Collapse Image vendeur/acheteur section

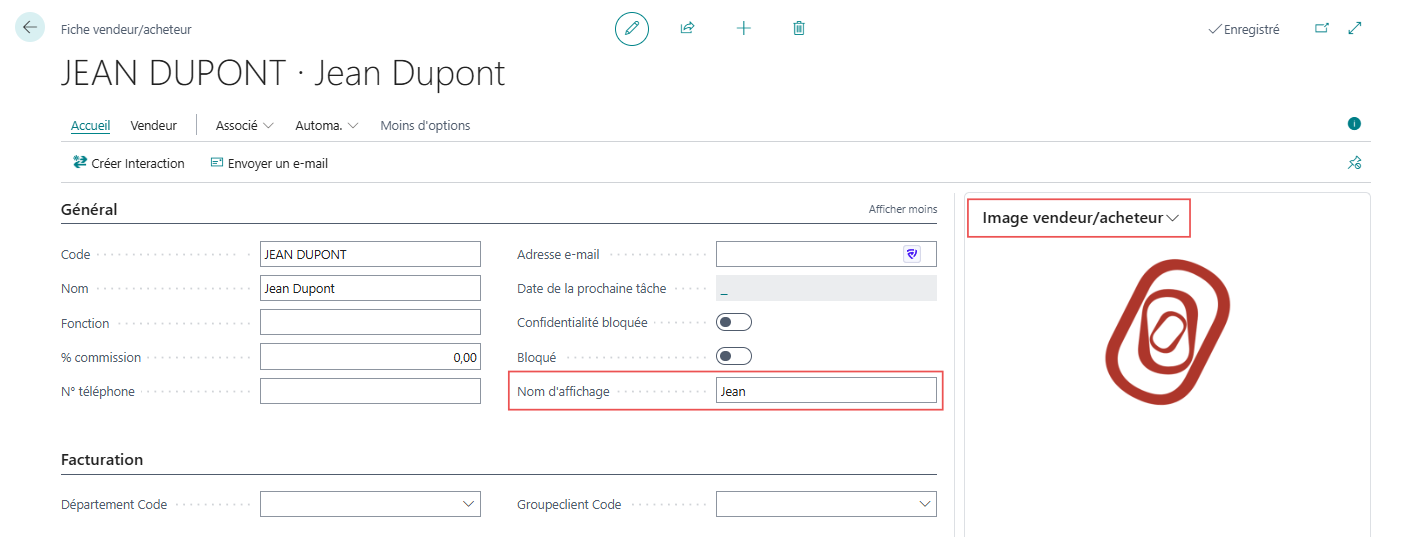point(1080,217)
